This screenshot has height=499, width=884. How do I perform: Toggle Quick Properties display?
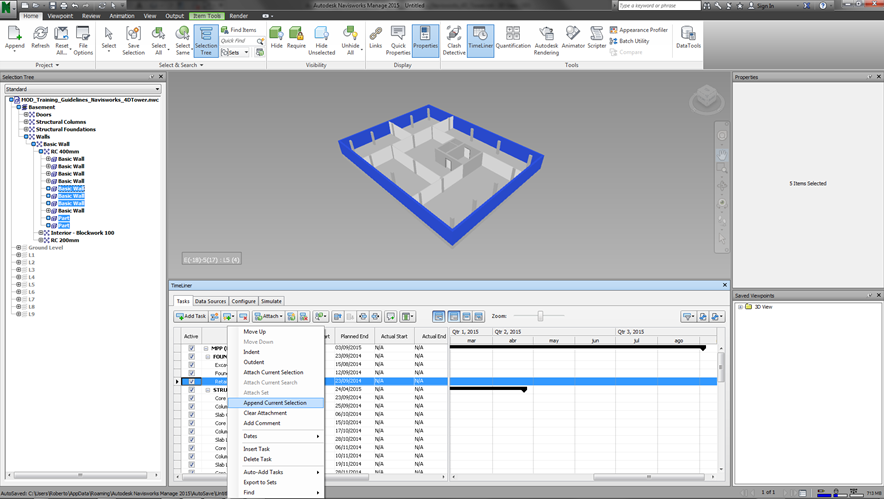coord(398,40)
